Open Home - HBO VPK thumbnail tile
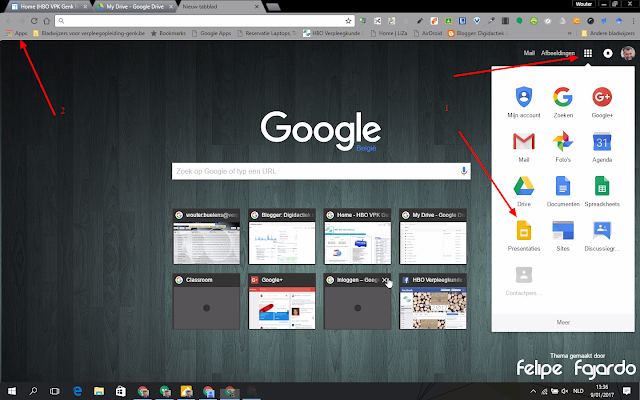The image size is (640, 400). [x=358, y=237]
